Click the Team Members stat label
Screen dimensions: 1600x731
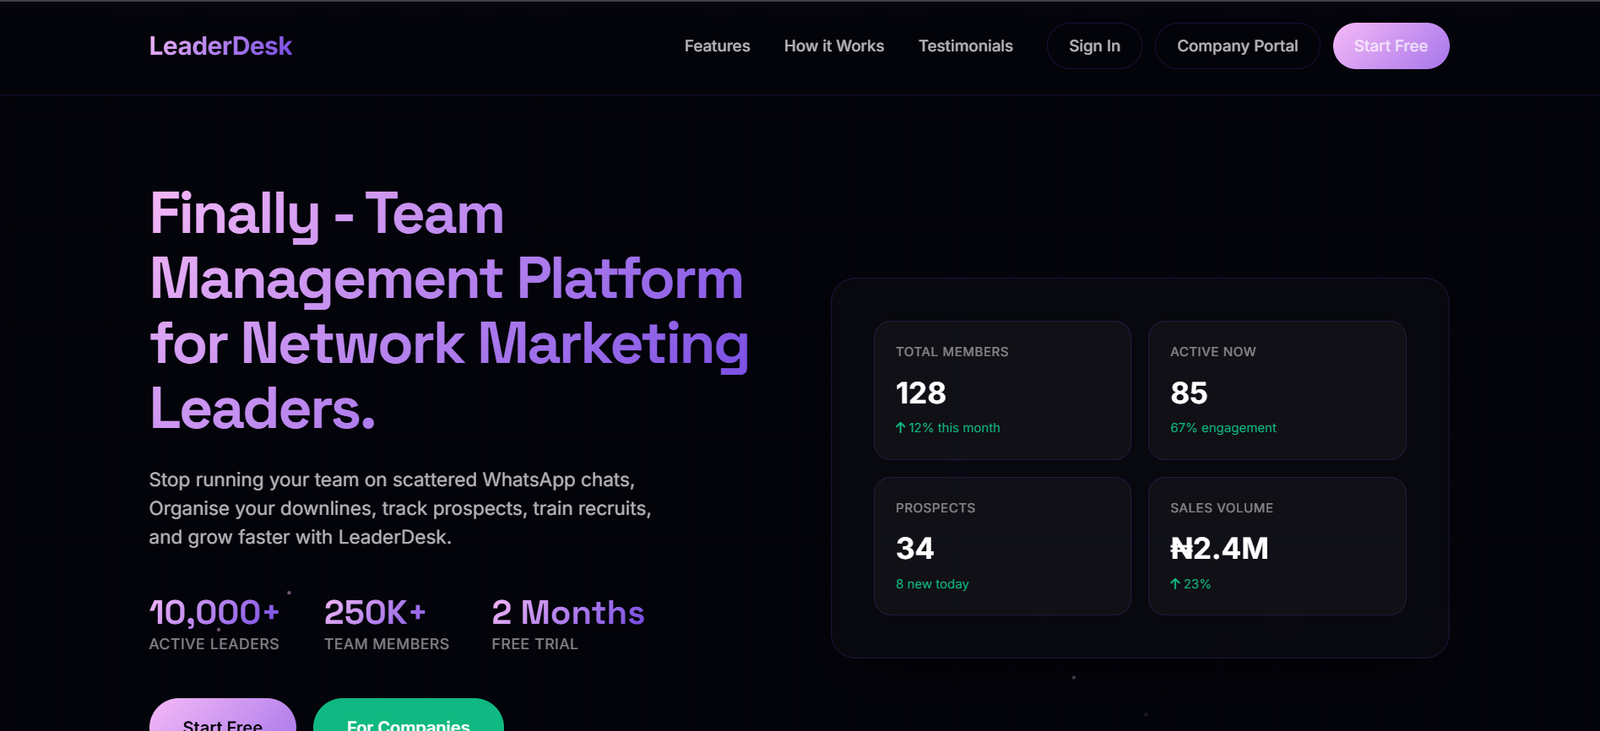point(387,644)
